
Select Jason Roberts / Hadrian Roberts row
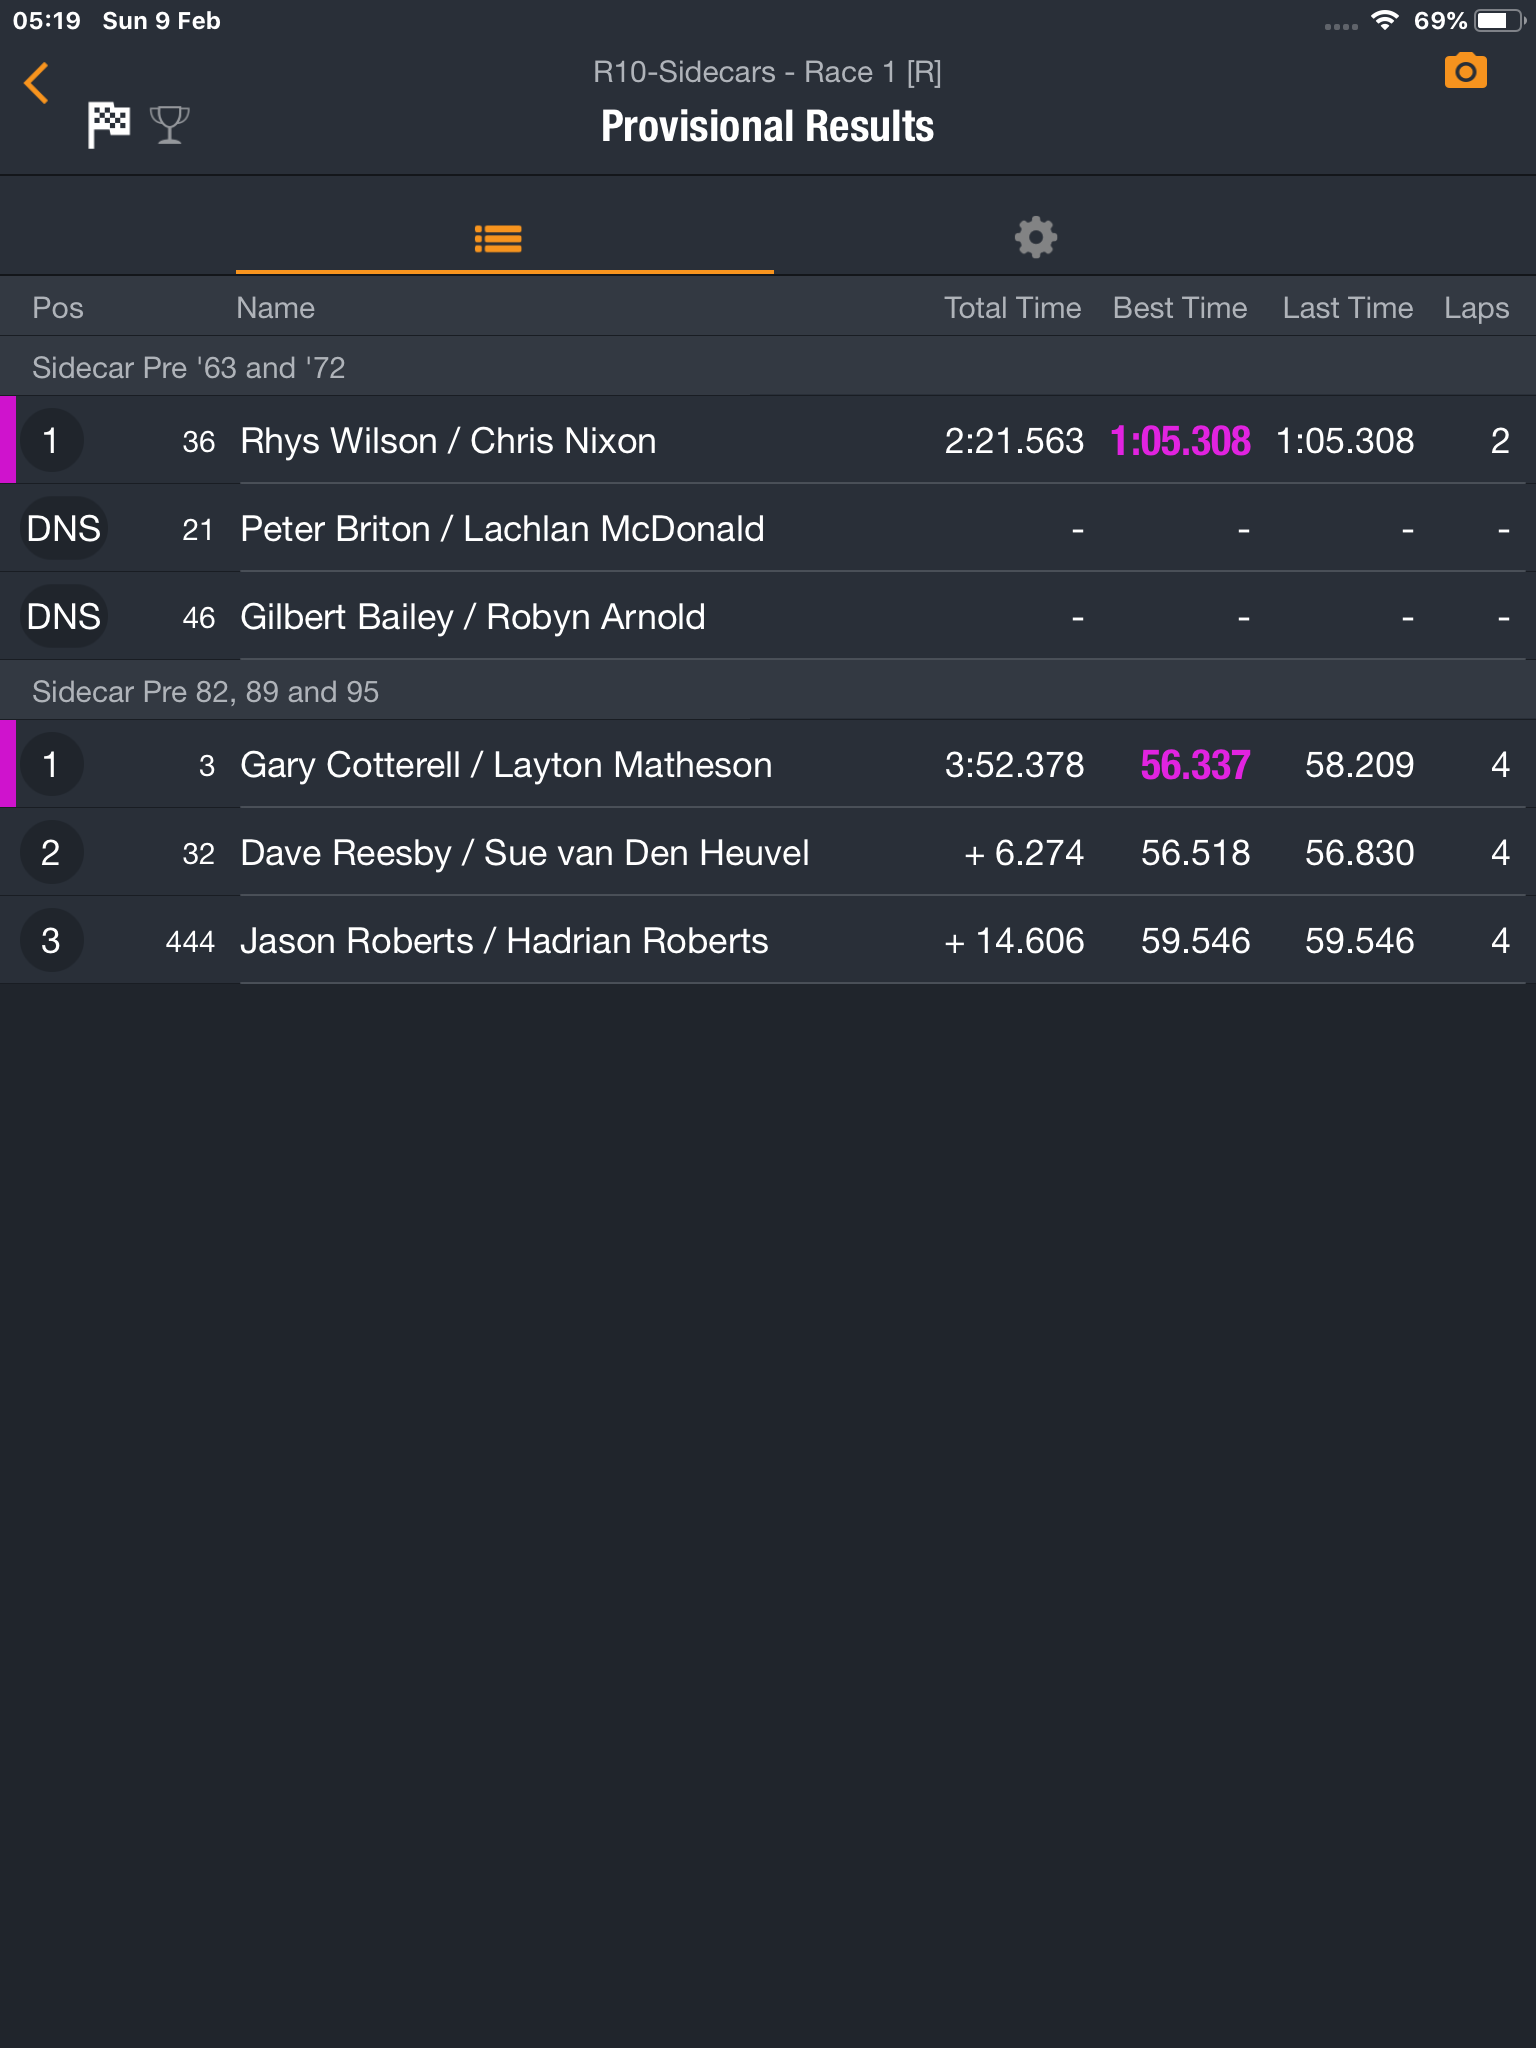(x=768, y=941)
